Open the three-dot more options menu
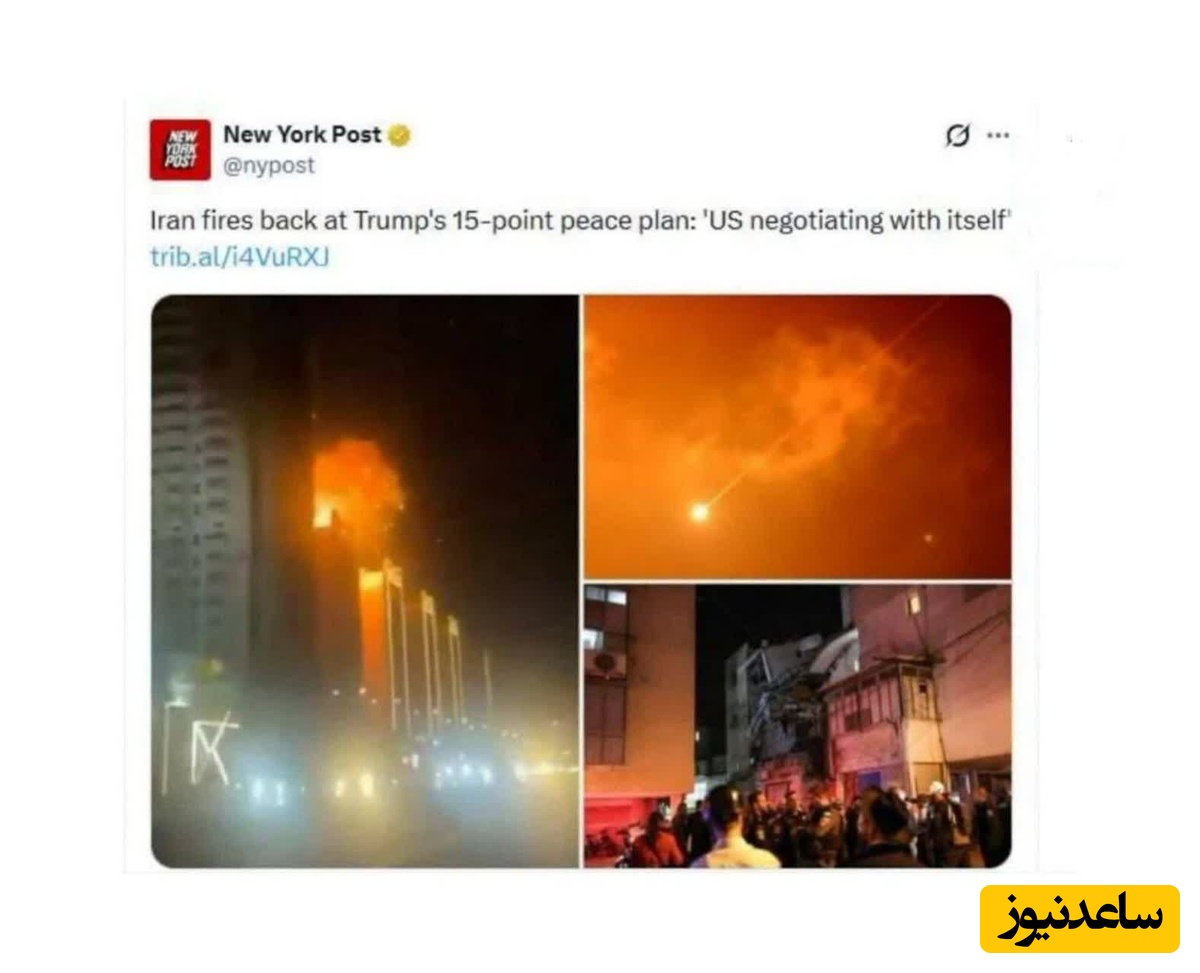1200x973 pixels. click(998, 136)
